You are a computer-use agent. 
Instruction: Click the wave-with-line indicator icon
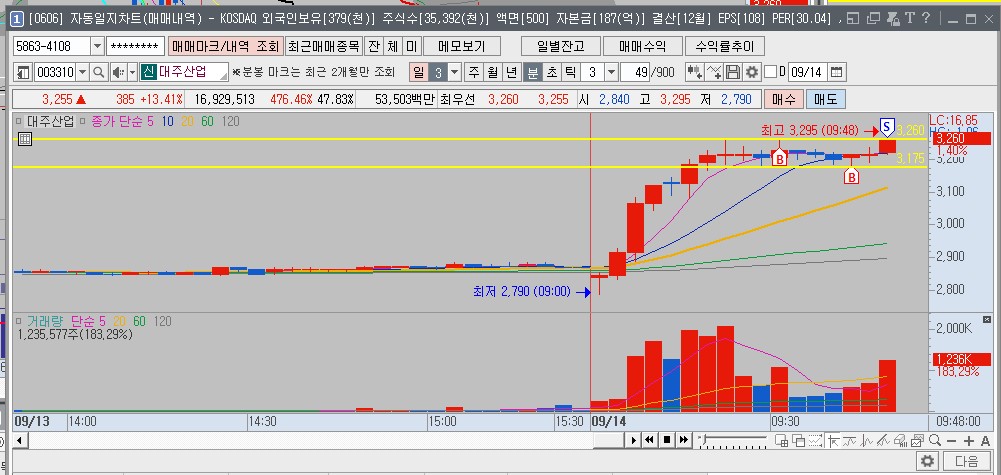click(850, 440)
